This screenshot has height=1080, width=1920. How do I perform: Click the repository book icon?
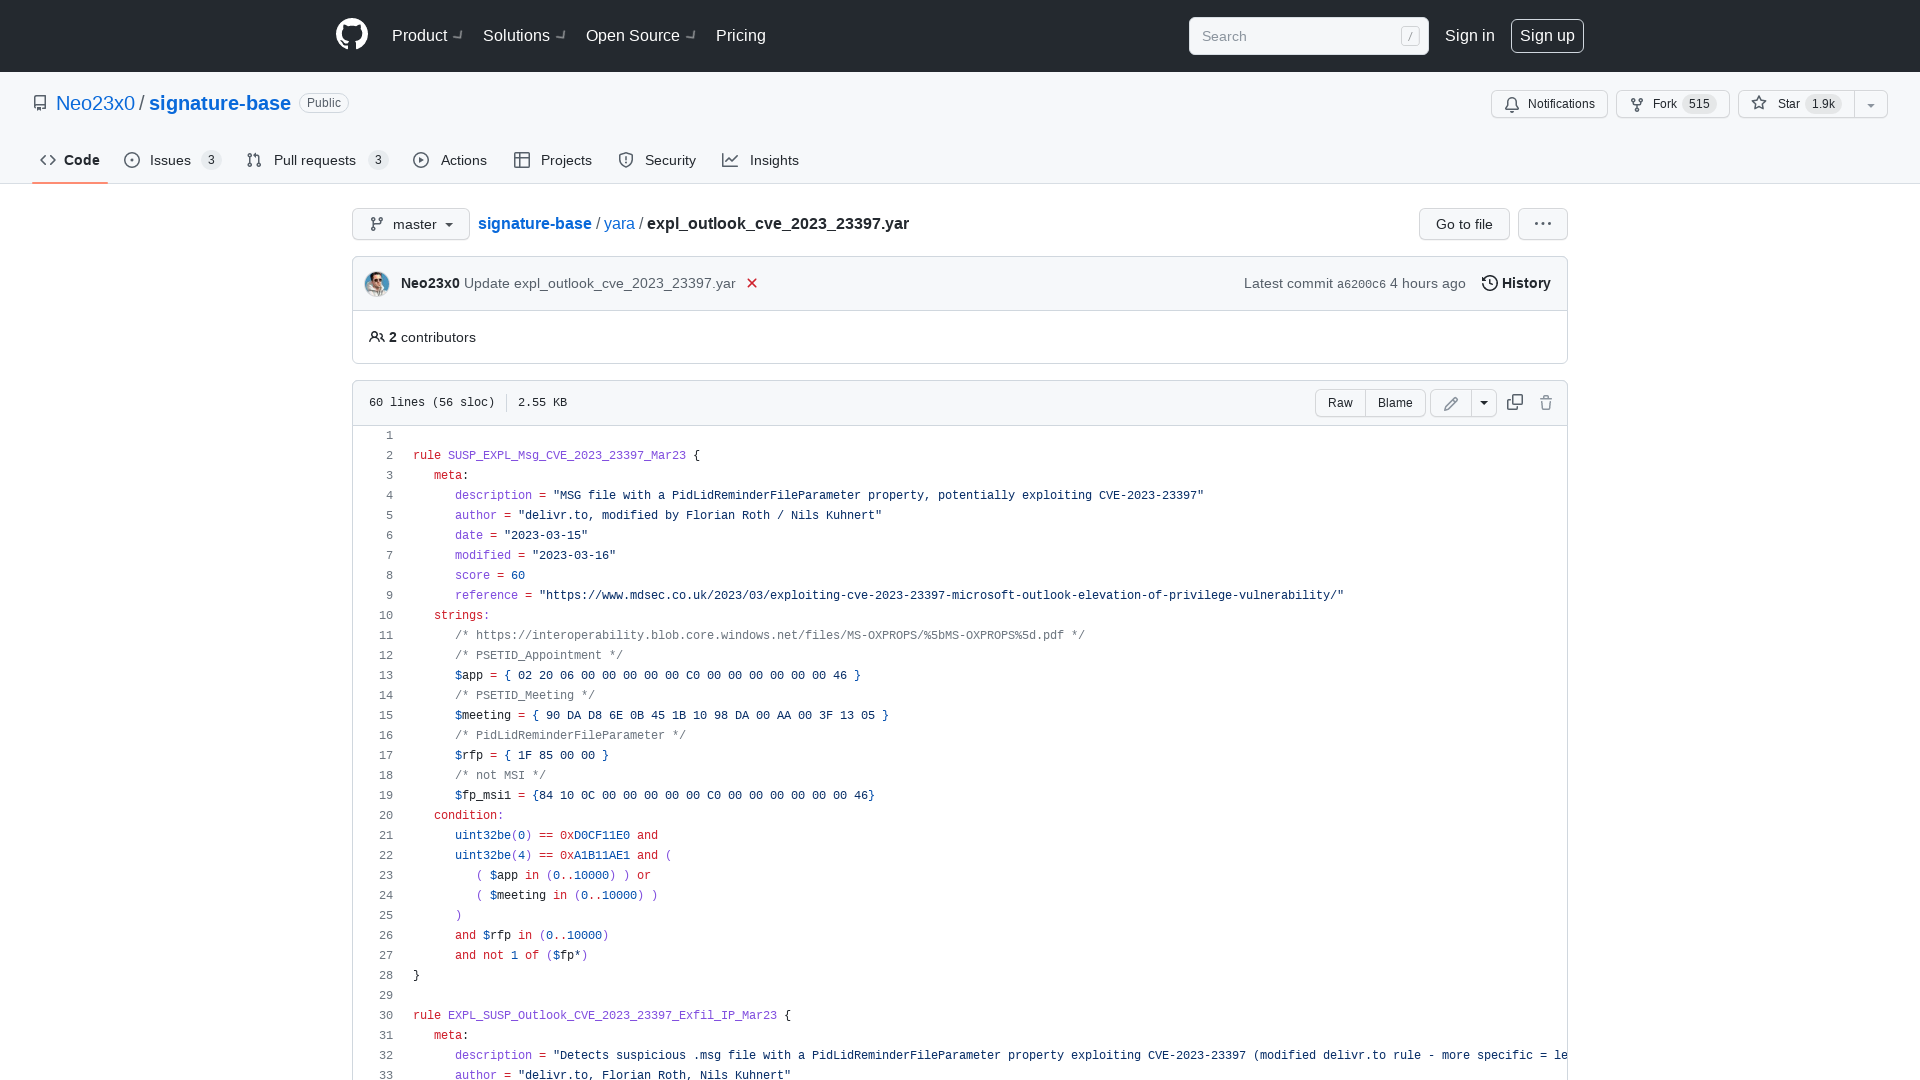[40, 103]
